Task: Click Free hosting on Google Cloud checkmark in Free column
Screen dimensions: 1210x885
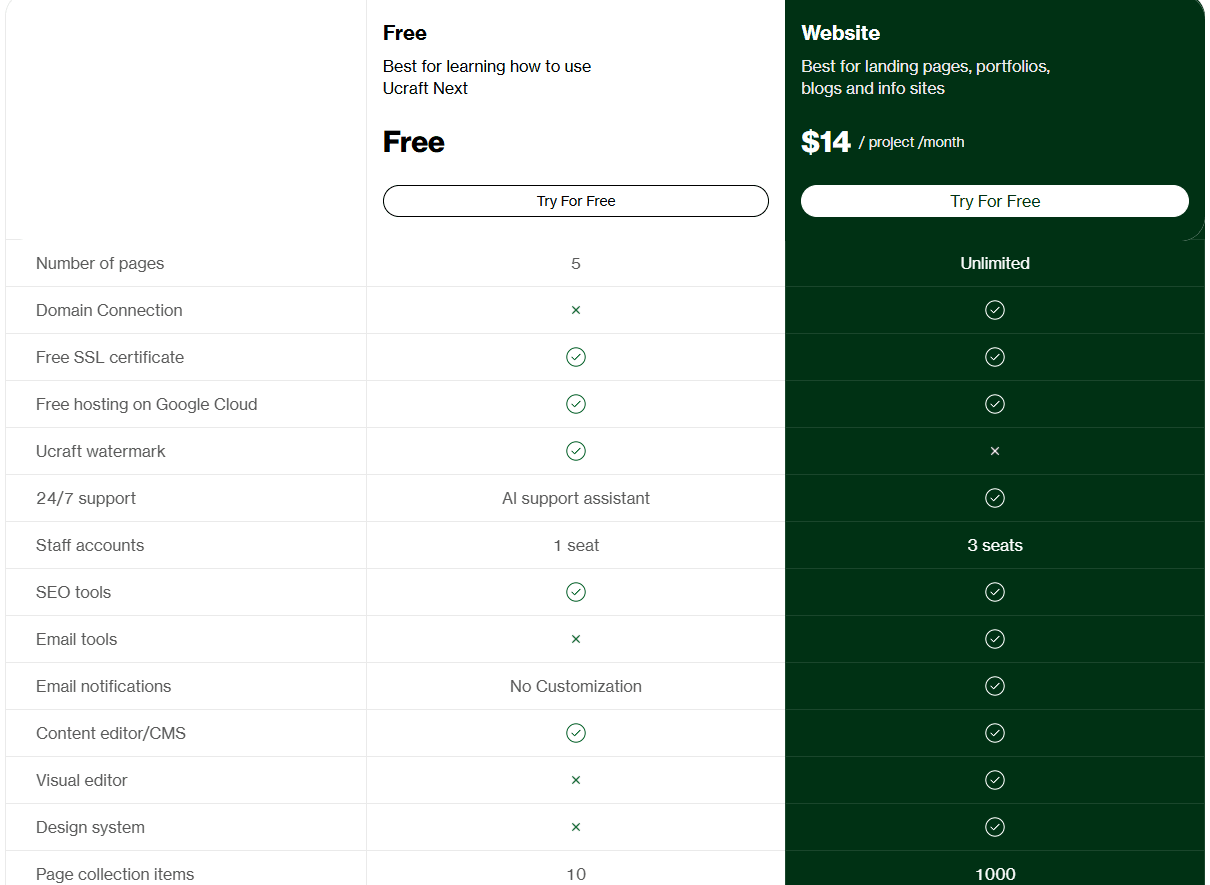Action: point(576,404)
